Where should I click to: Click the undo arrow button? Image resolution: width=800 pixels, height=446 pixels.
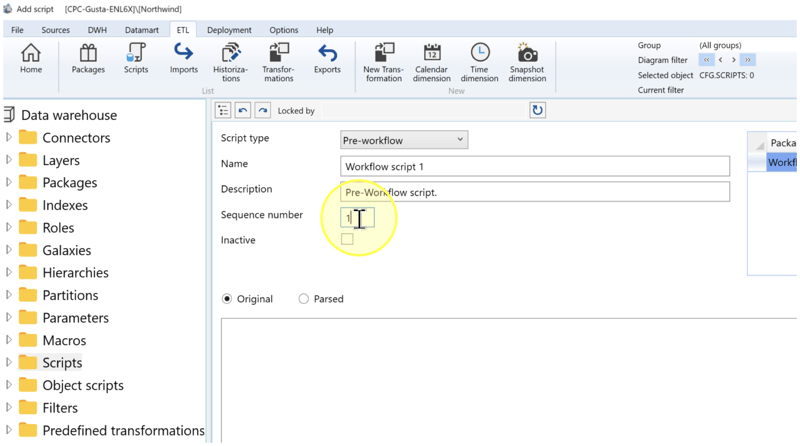click(x=243, y=110)
